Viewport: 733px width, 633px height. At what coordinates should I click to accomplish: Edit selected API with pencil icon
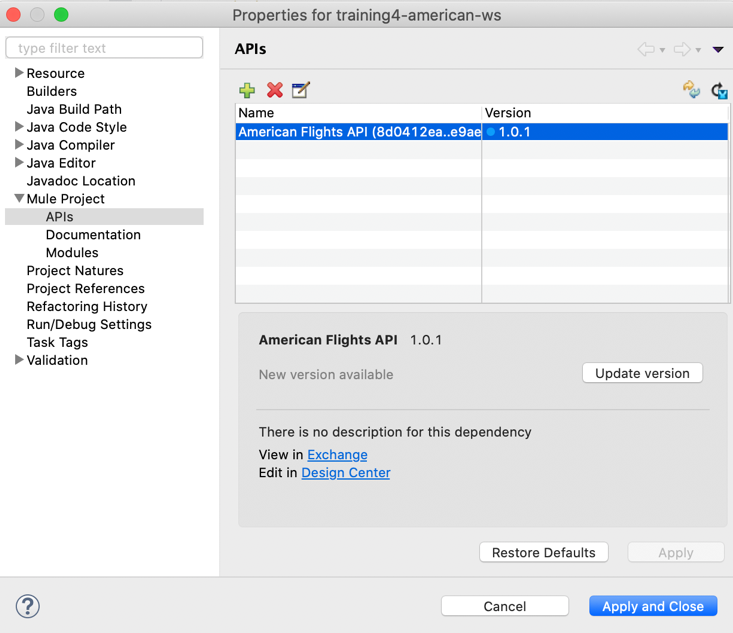pos(301,90)
